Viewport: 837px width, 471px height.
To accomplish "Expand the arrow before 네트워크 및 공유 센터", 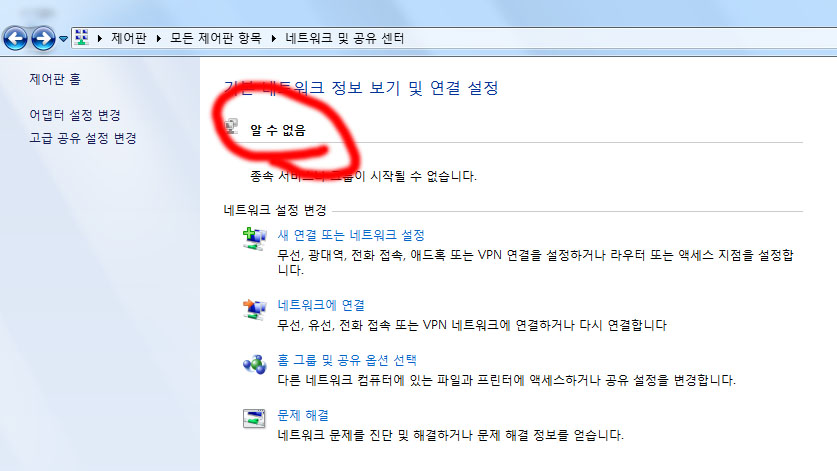I will pyautogui.click(x=274, y=38).
